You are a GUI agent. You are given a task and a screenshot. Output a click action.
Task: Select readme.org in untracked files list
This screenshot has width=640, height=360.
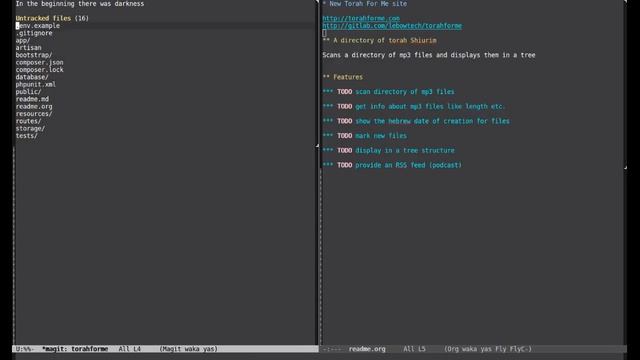click(x=34, y=107)
